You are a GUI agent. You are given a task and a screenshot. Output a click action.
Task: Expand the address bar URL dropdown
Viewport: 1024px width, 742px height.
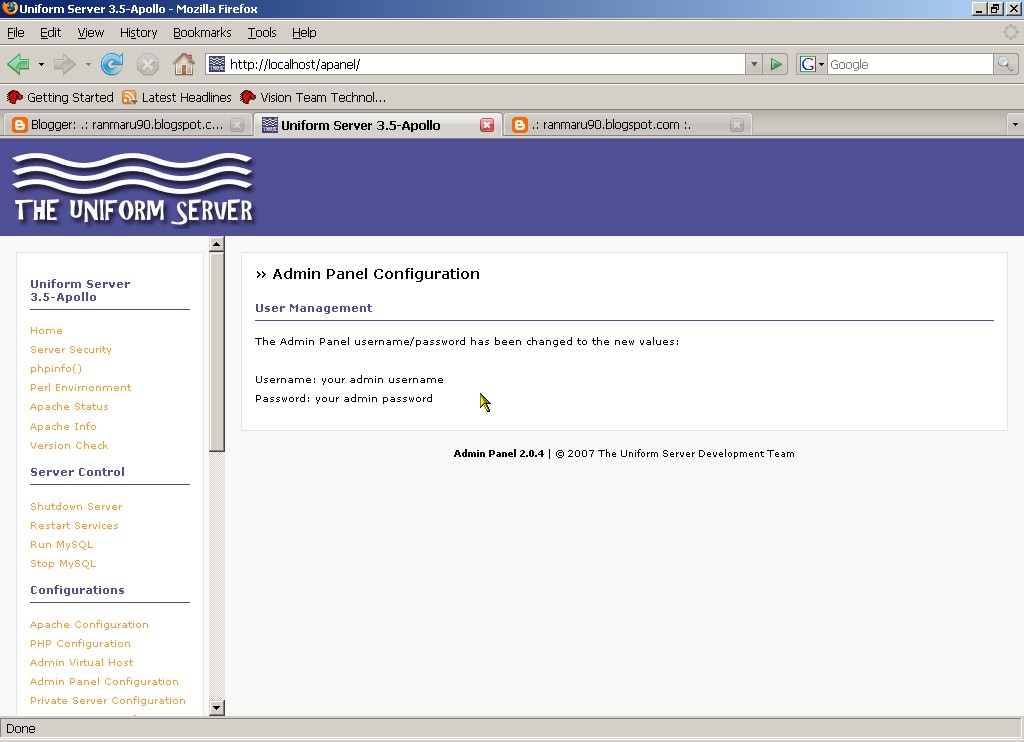tap(754, 64)
